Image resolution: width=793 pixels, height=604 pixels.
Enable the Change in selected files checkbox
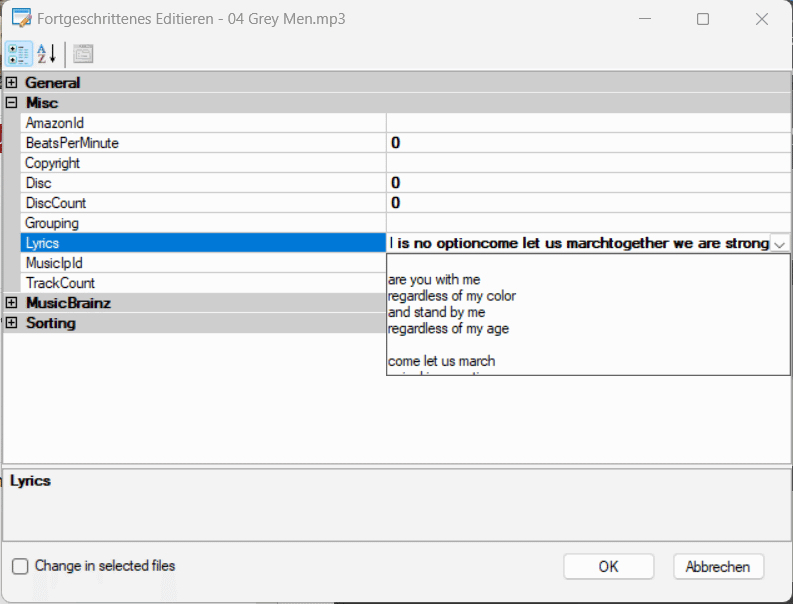tap(20, 566)
